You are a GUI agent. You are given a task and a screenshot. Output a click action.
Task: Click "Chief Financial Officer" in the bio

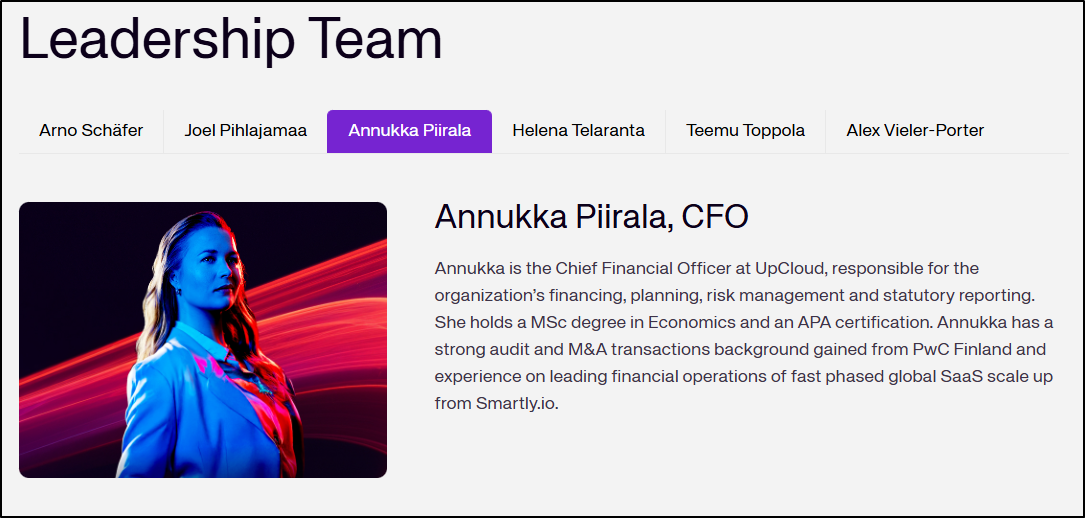[642, 268]
